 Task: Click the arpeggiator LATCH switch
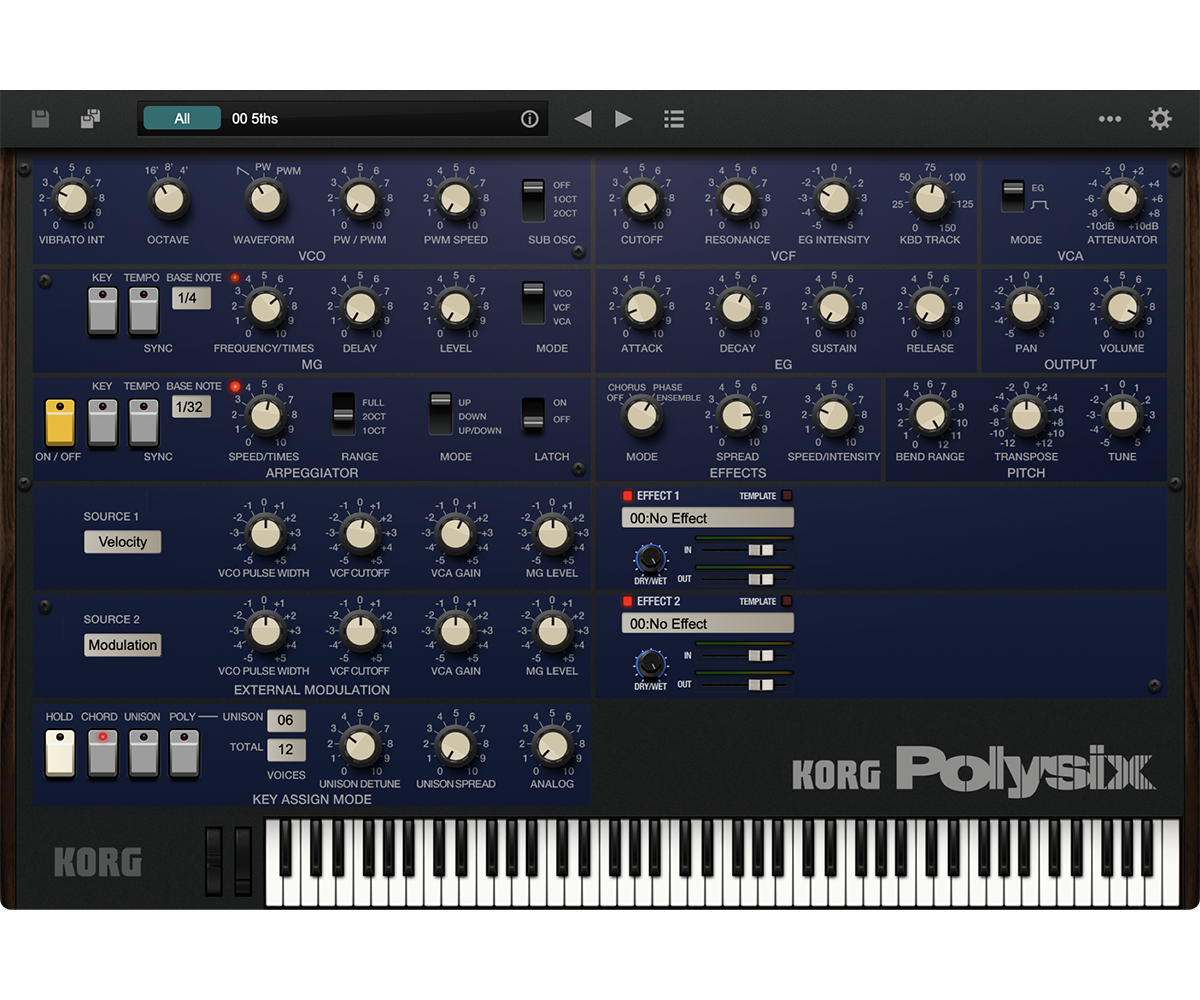click(534, 415)
